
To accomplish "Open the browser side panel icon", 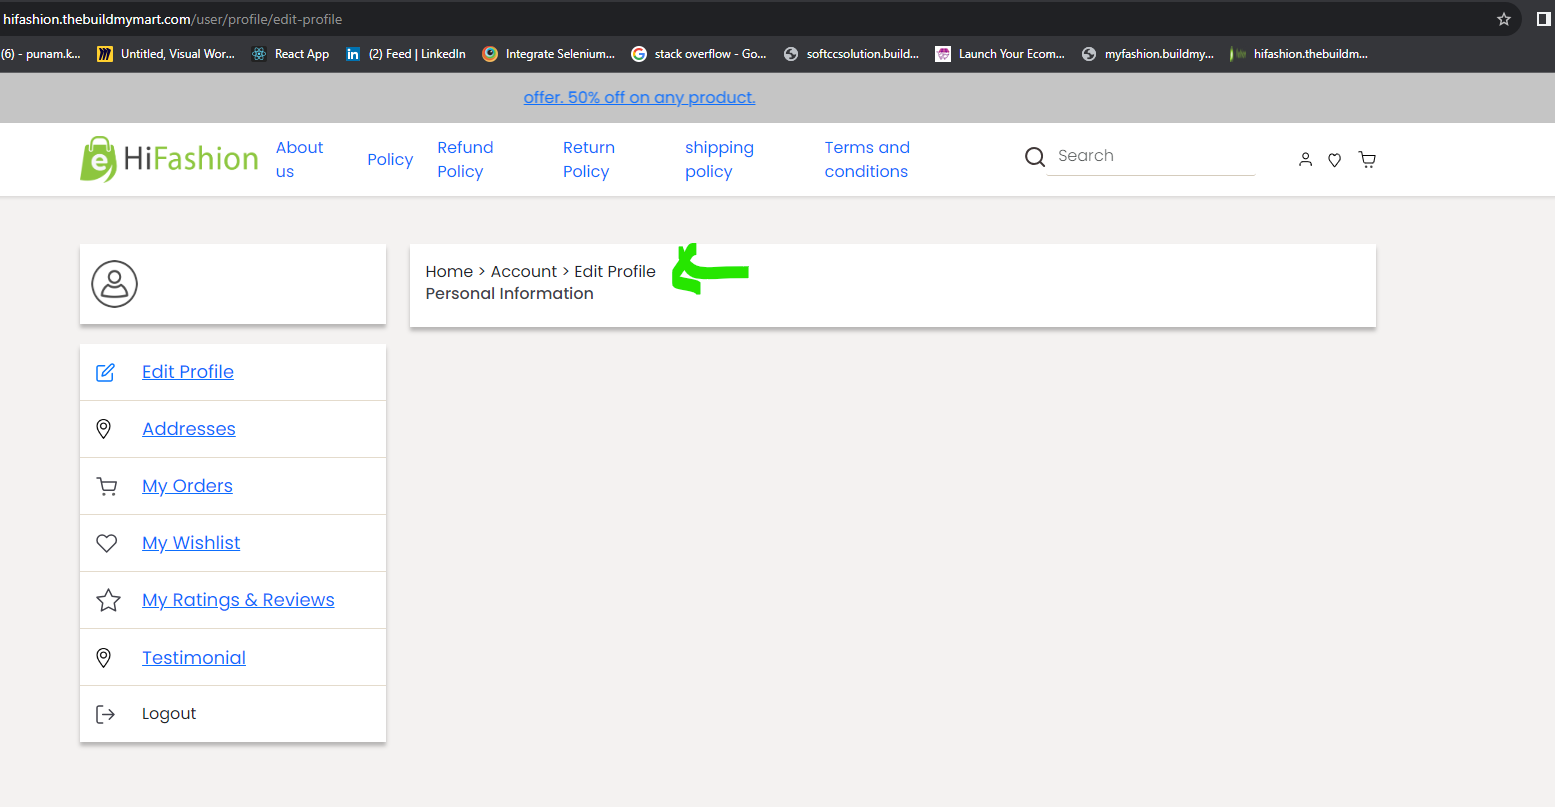I will (x=1543, y=19).
